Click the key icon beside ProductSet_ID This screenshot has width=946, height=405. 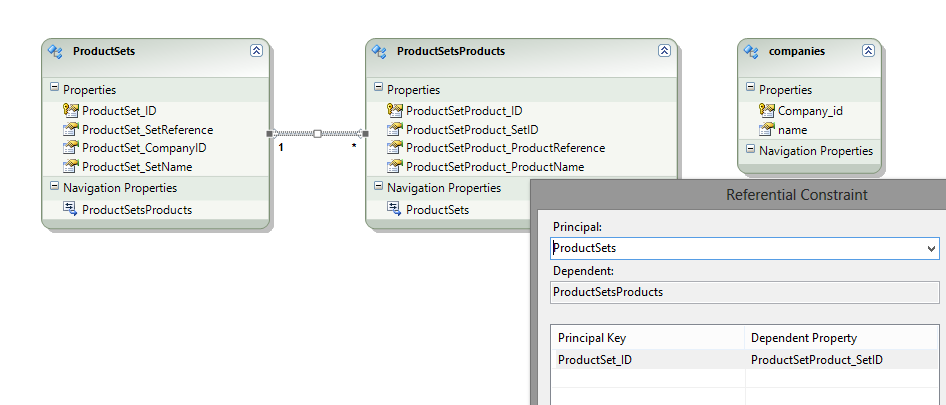click(70, 111)
